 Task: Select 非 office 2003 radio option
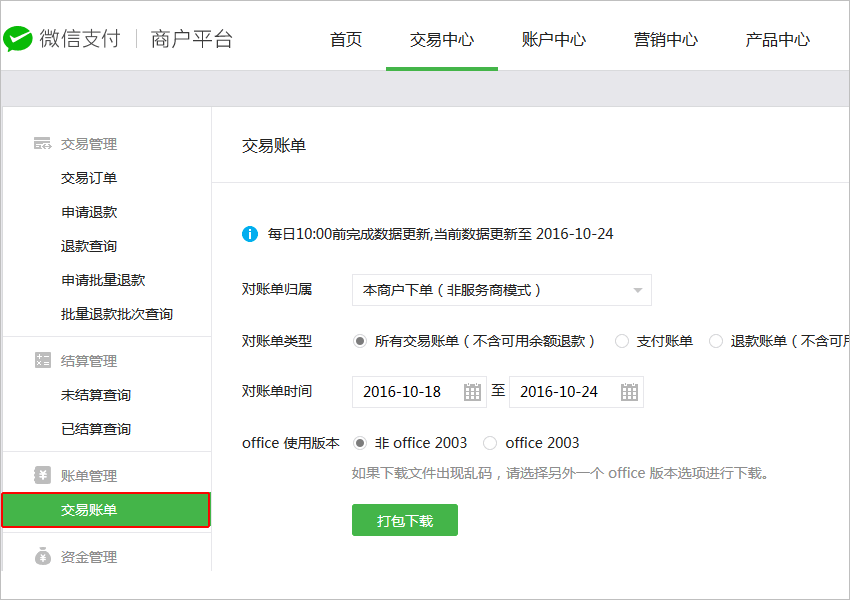[360, 443]
